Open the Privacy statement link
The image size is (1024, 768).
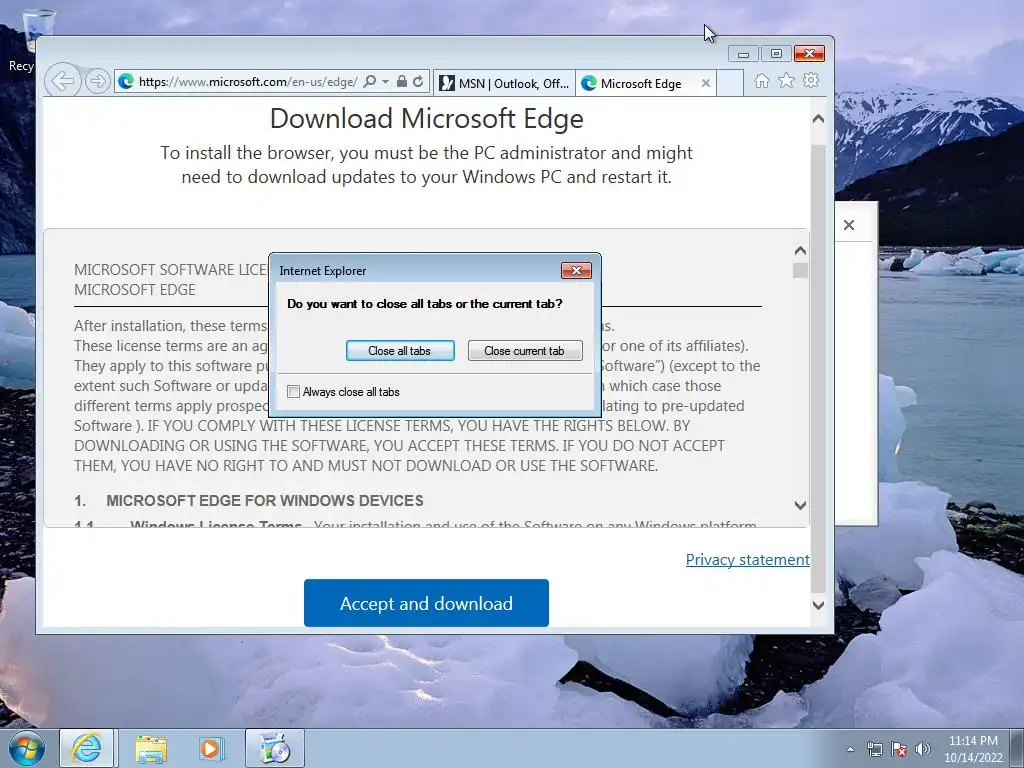point(748,560)
